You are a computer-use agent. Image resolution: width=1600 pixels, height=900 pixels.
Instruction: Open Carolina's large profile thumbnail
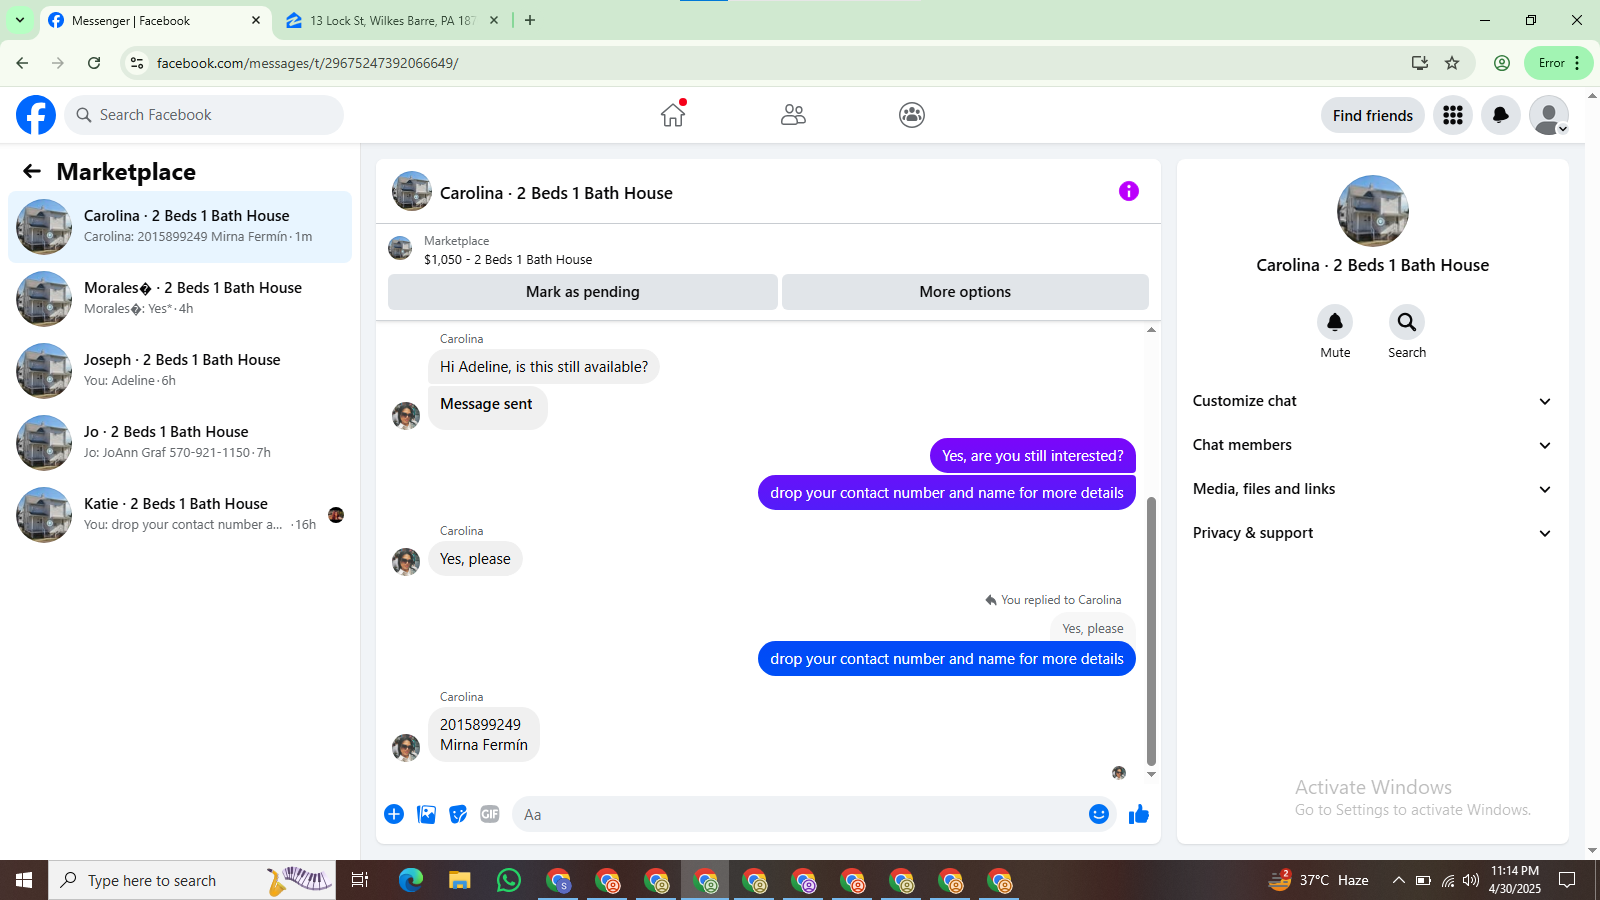click(1373, 211)
